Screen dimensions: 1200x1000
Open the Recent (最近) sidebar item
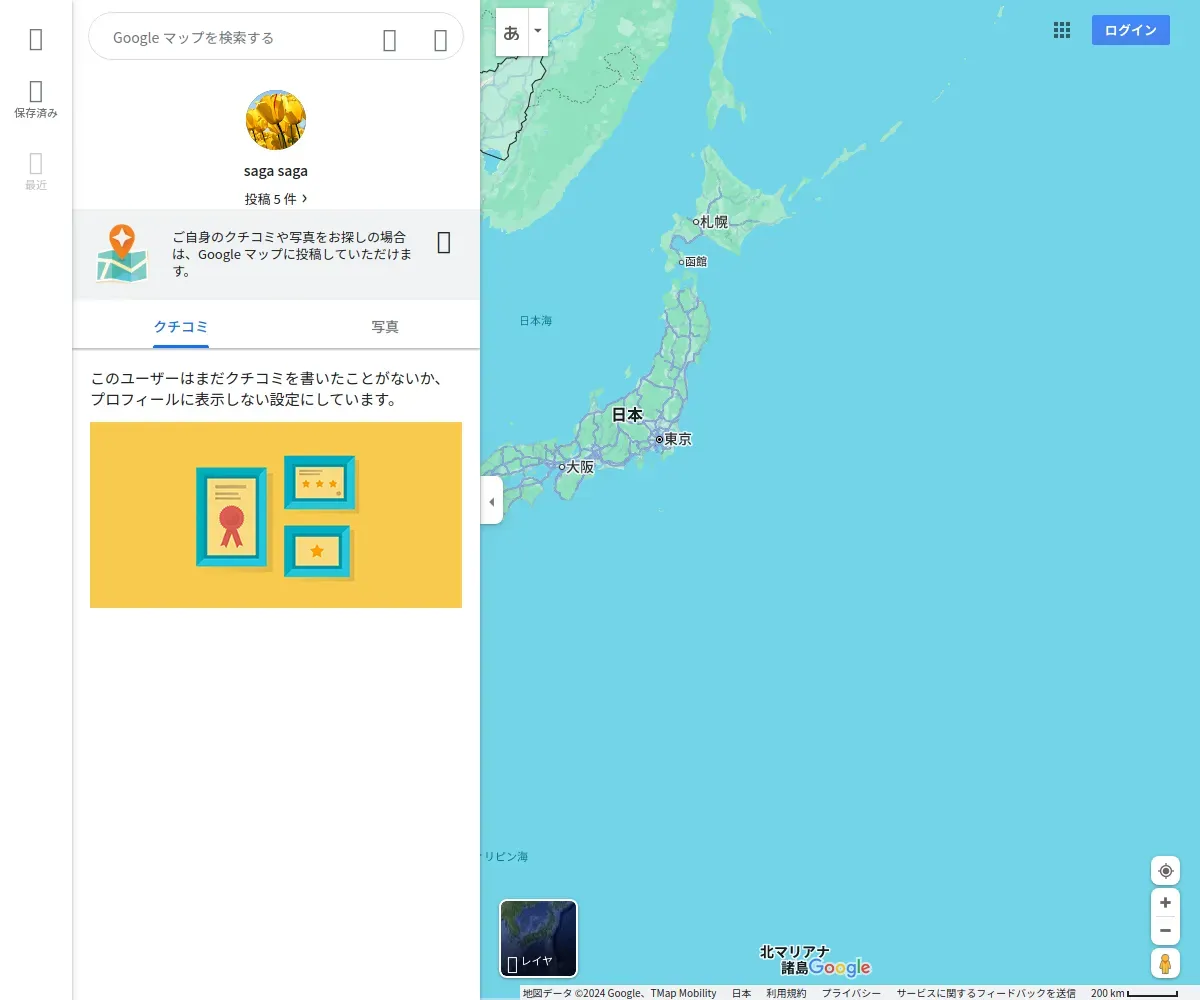click(36, 172)
